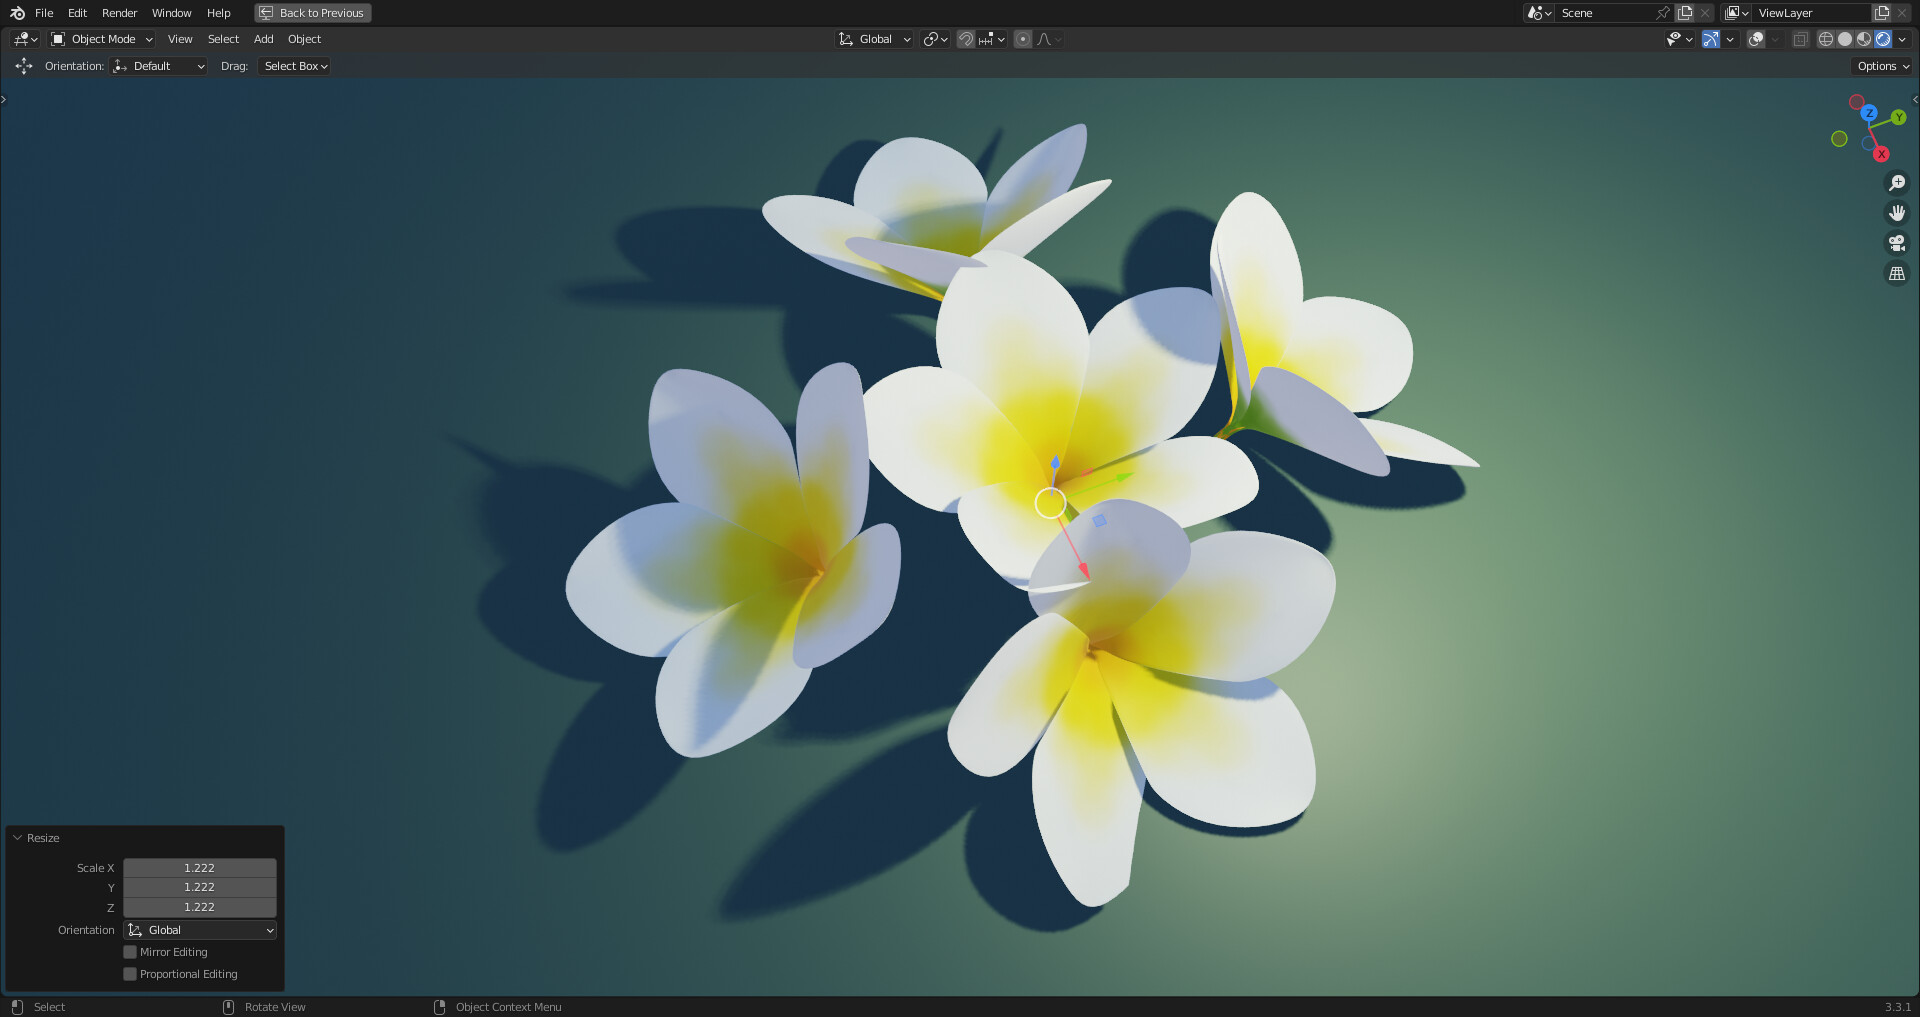The height and width of the screenshot is (1017, 1920).
Task: Enable Mirror Editing in the Resize panel
Action: pyautogui.click(x=129, y=952)
